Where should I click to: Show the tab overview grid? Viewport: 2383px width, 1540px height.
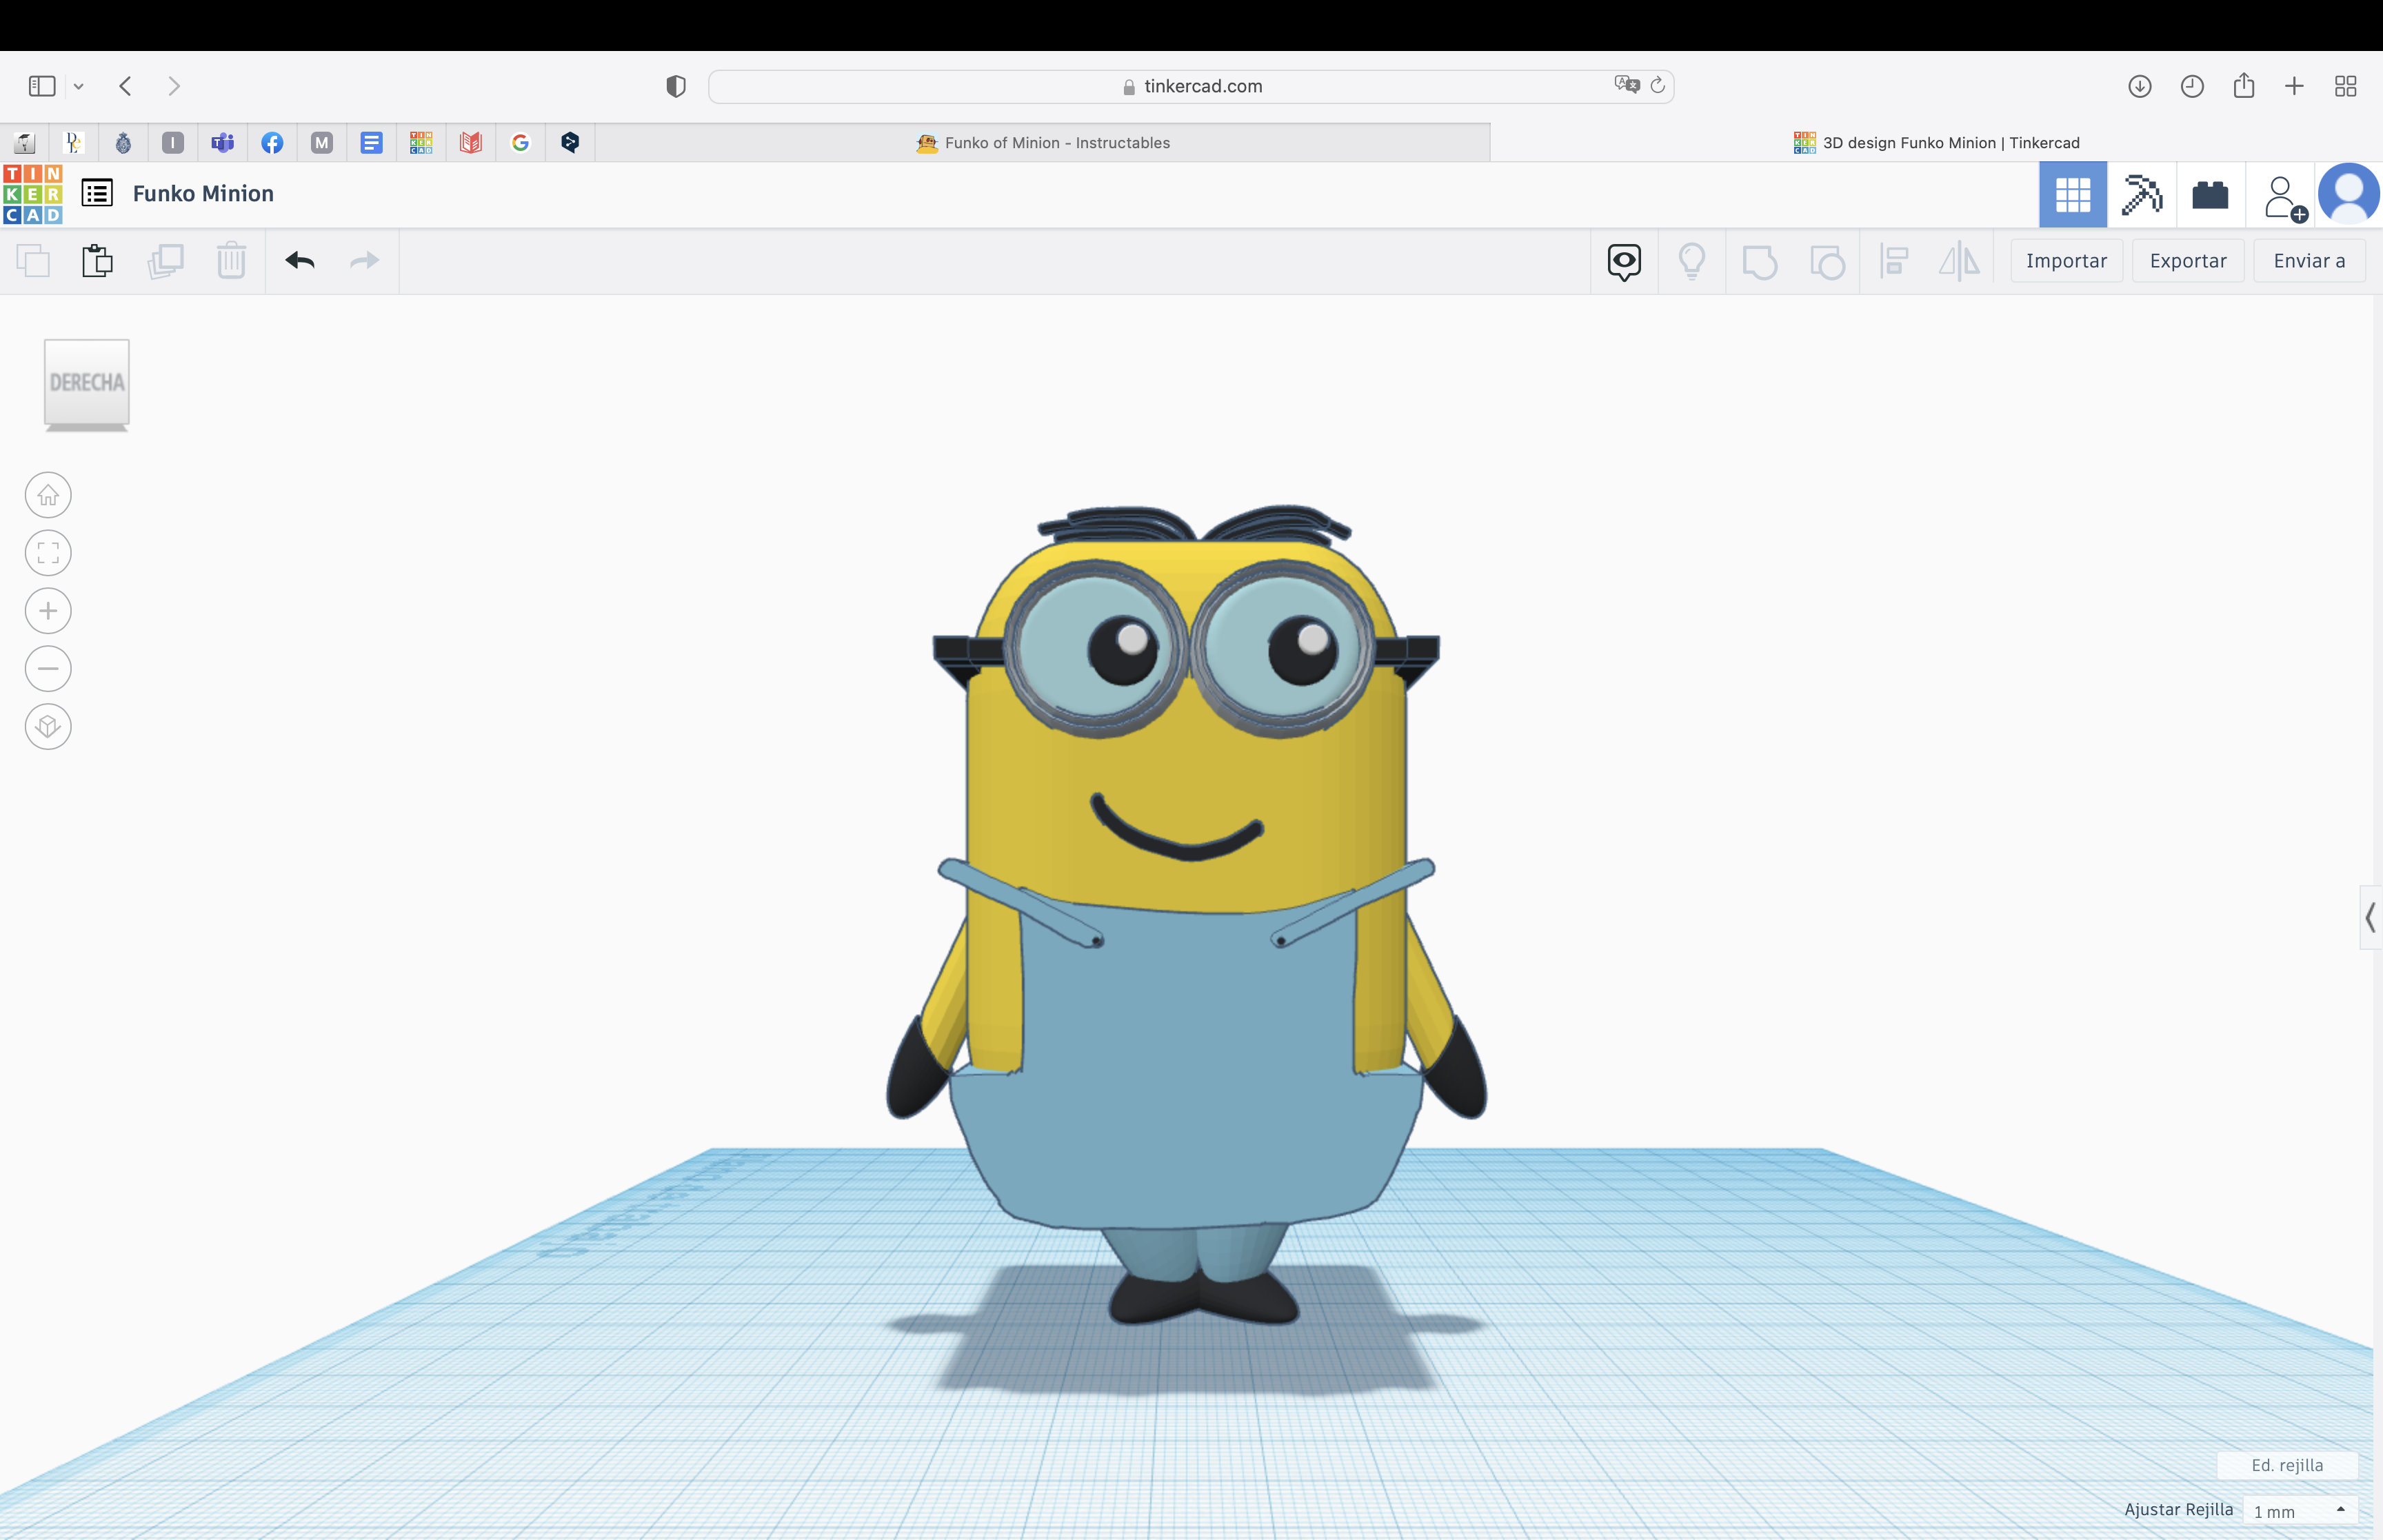click(2346, 86)
